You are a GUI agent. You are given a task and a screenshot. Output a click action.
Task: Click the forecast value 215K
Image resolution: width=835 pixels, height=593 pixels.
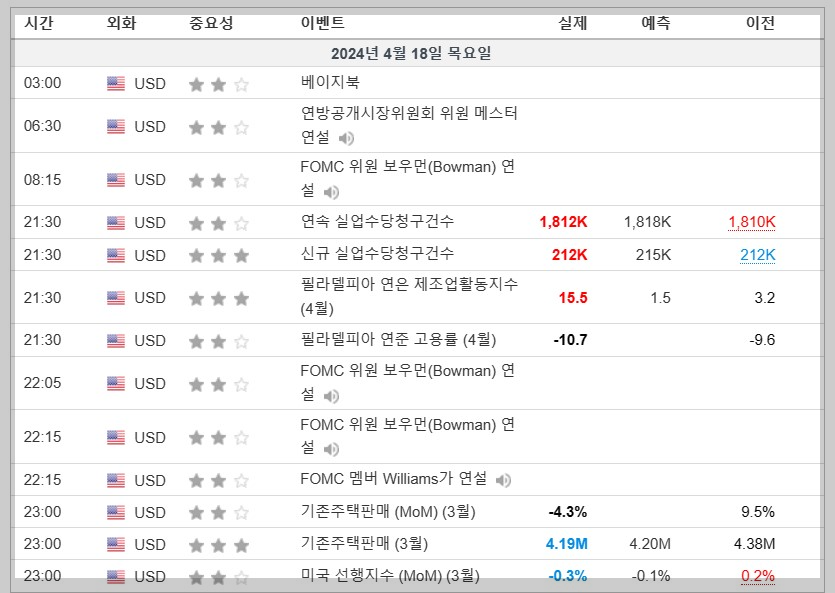coord(653,255)
